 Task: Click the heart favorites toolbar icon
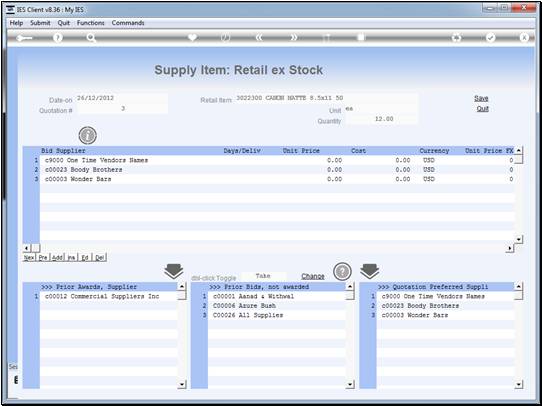193,37
